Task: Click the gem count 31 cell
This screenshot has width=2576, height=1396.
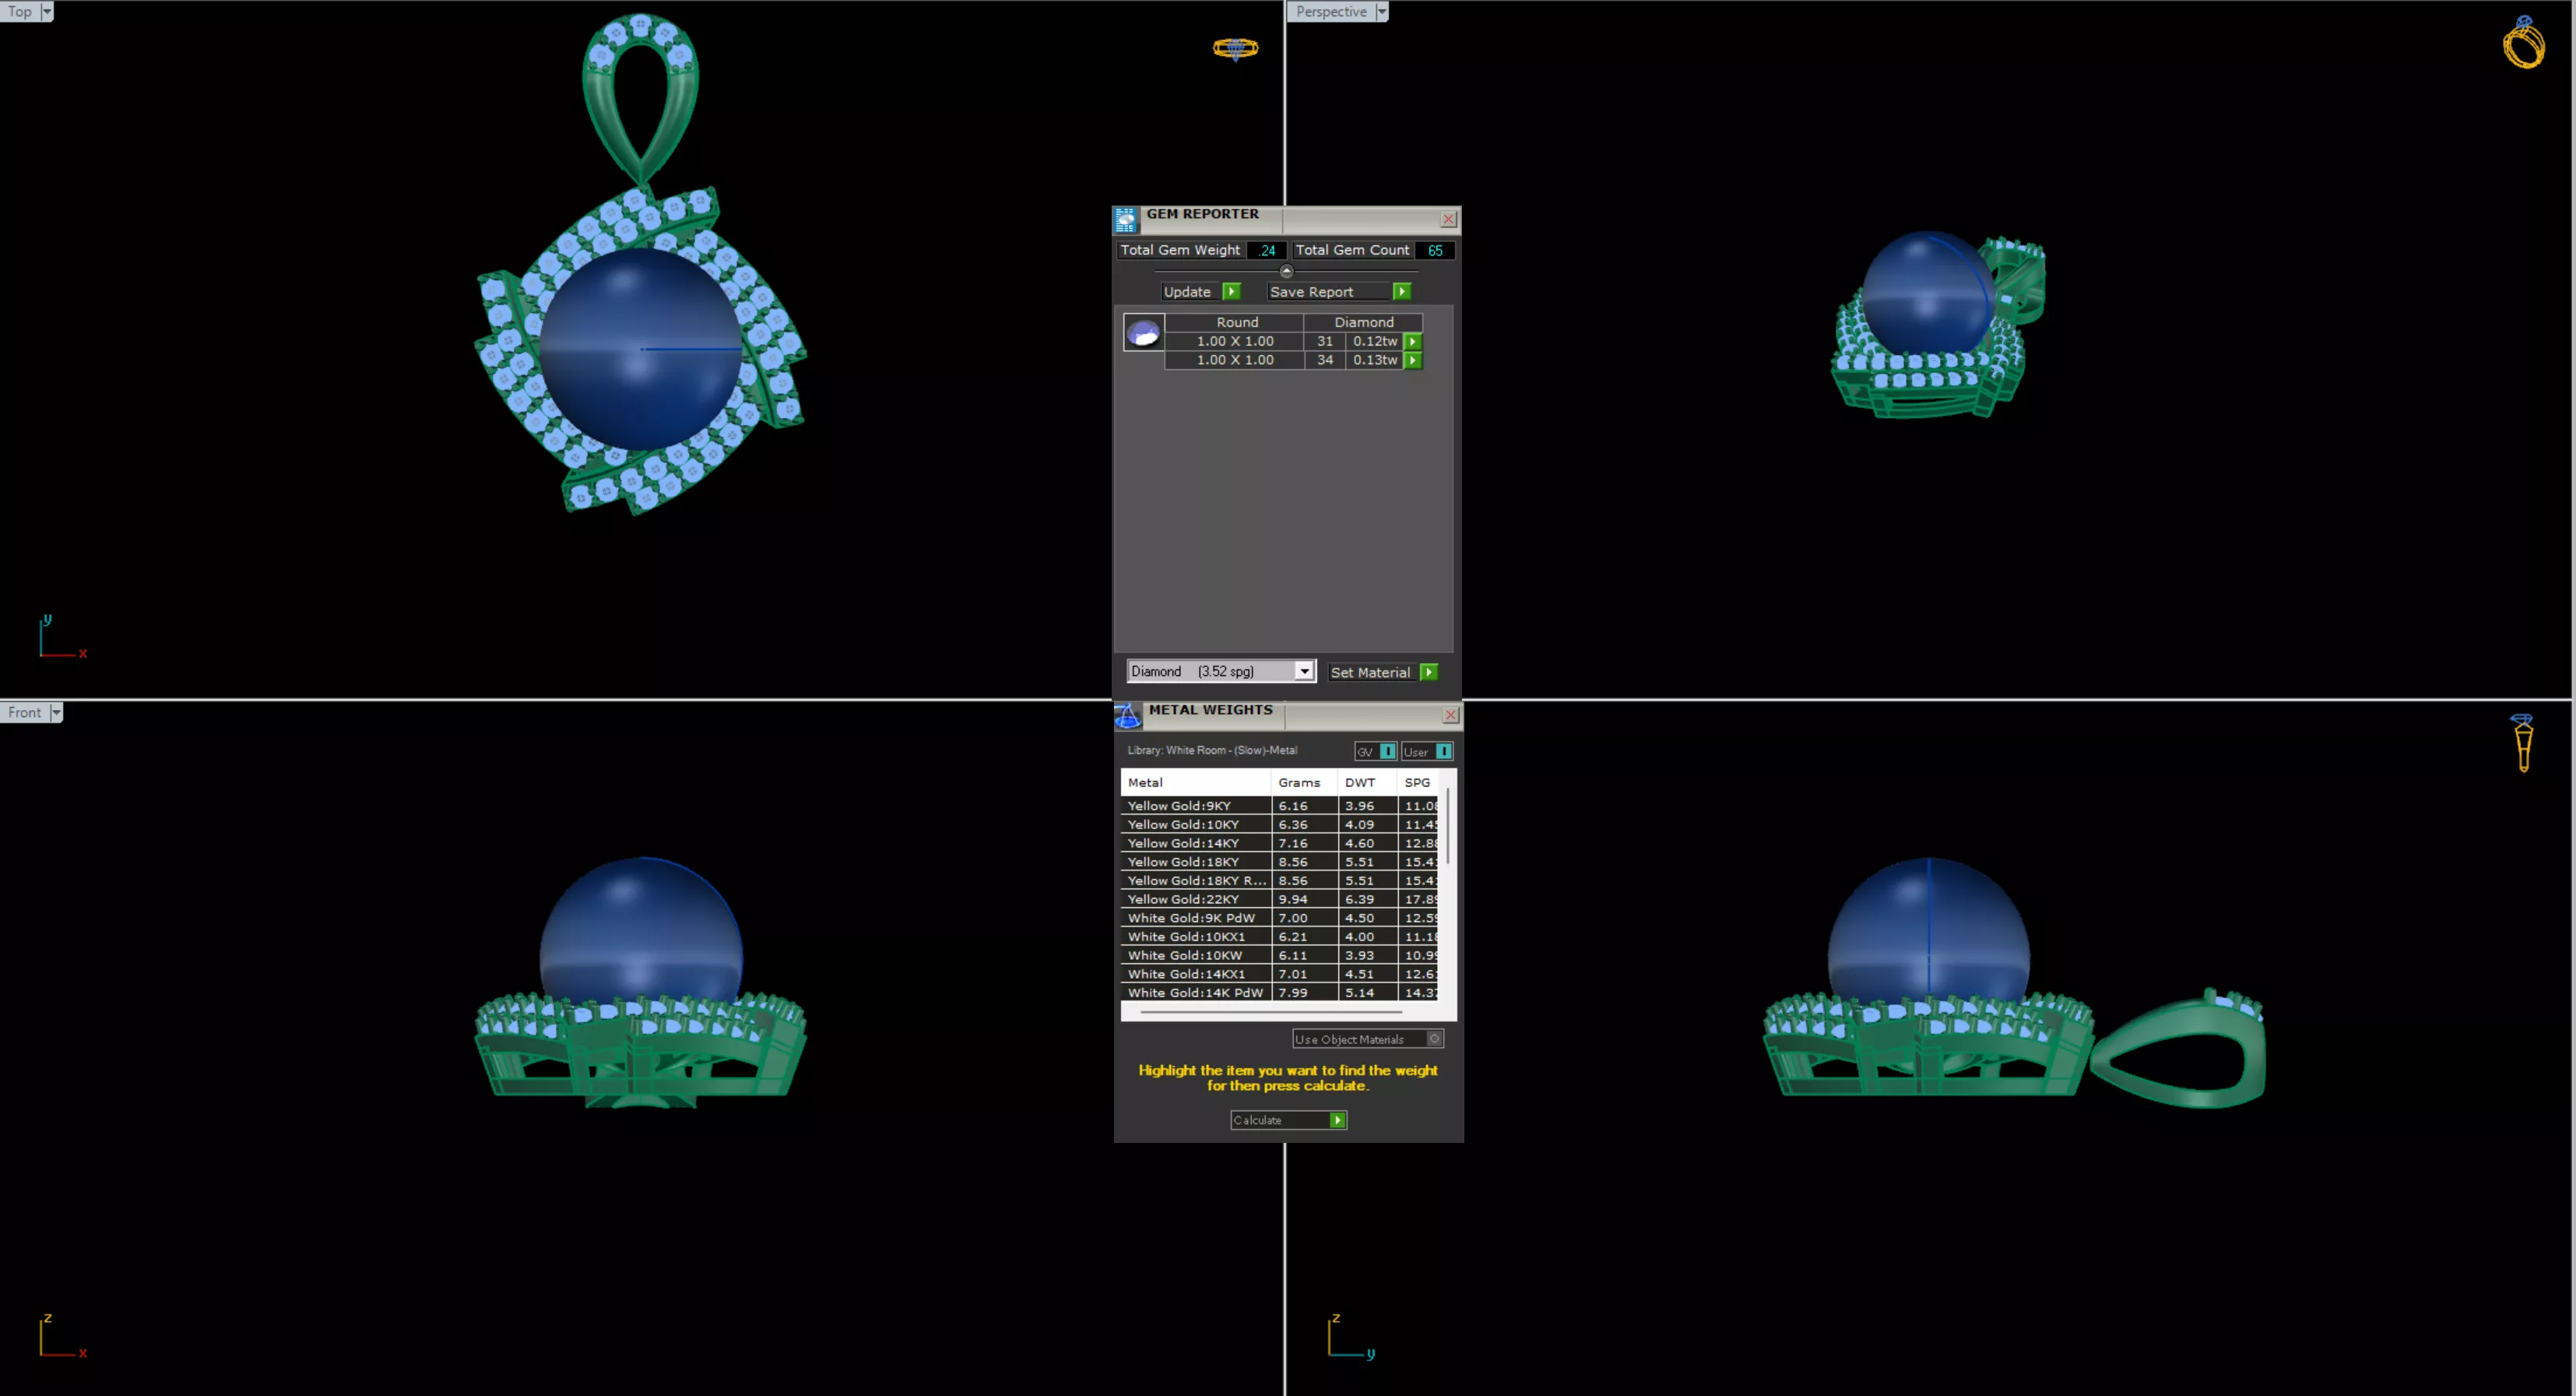Action: click(x=1325, y=341)
